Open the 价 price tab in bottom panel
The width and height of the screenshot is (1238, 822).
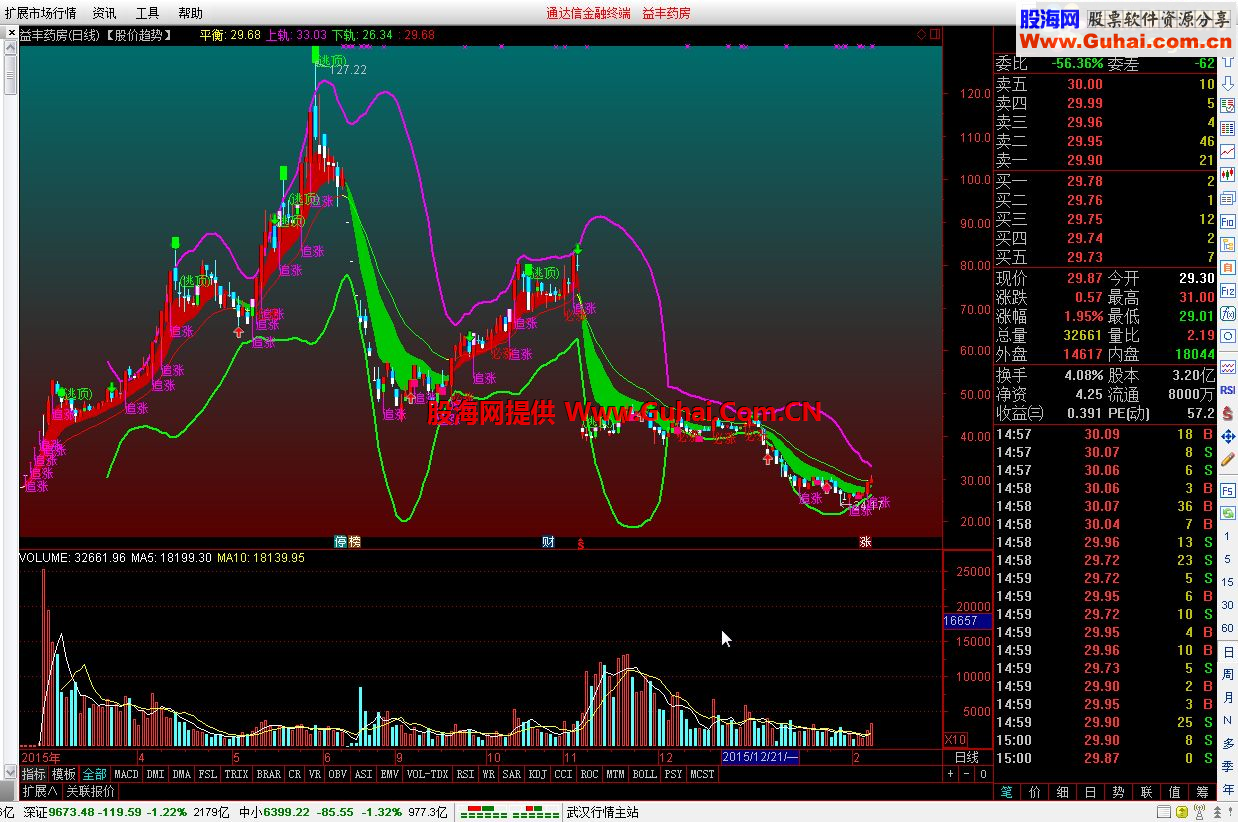(1035, 792)
